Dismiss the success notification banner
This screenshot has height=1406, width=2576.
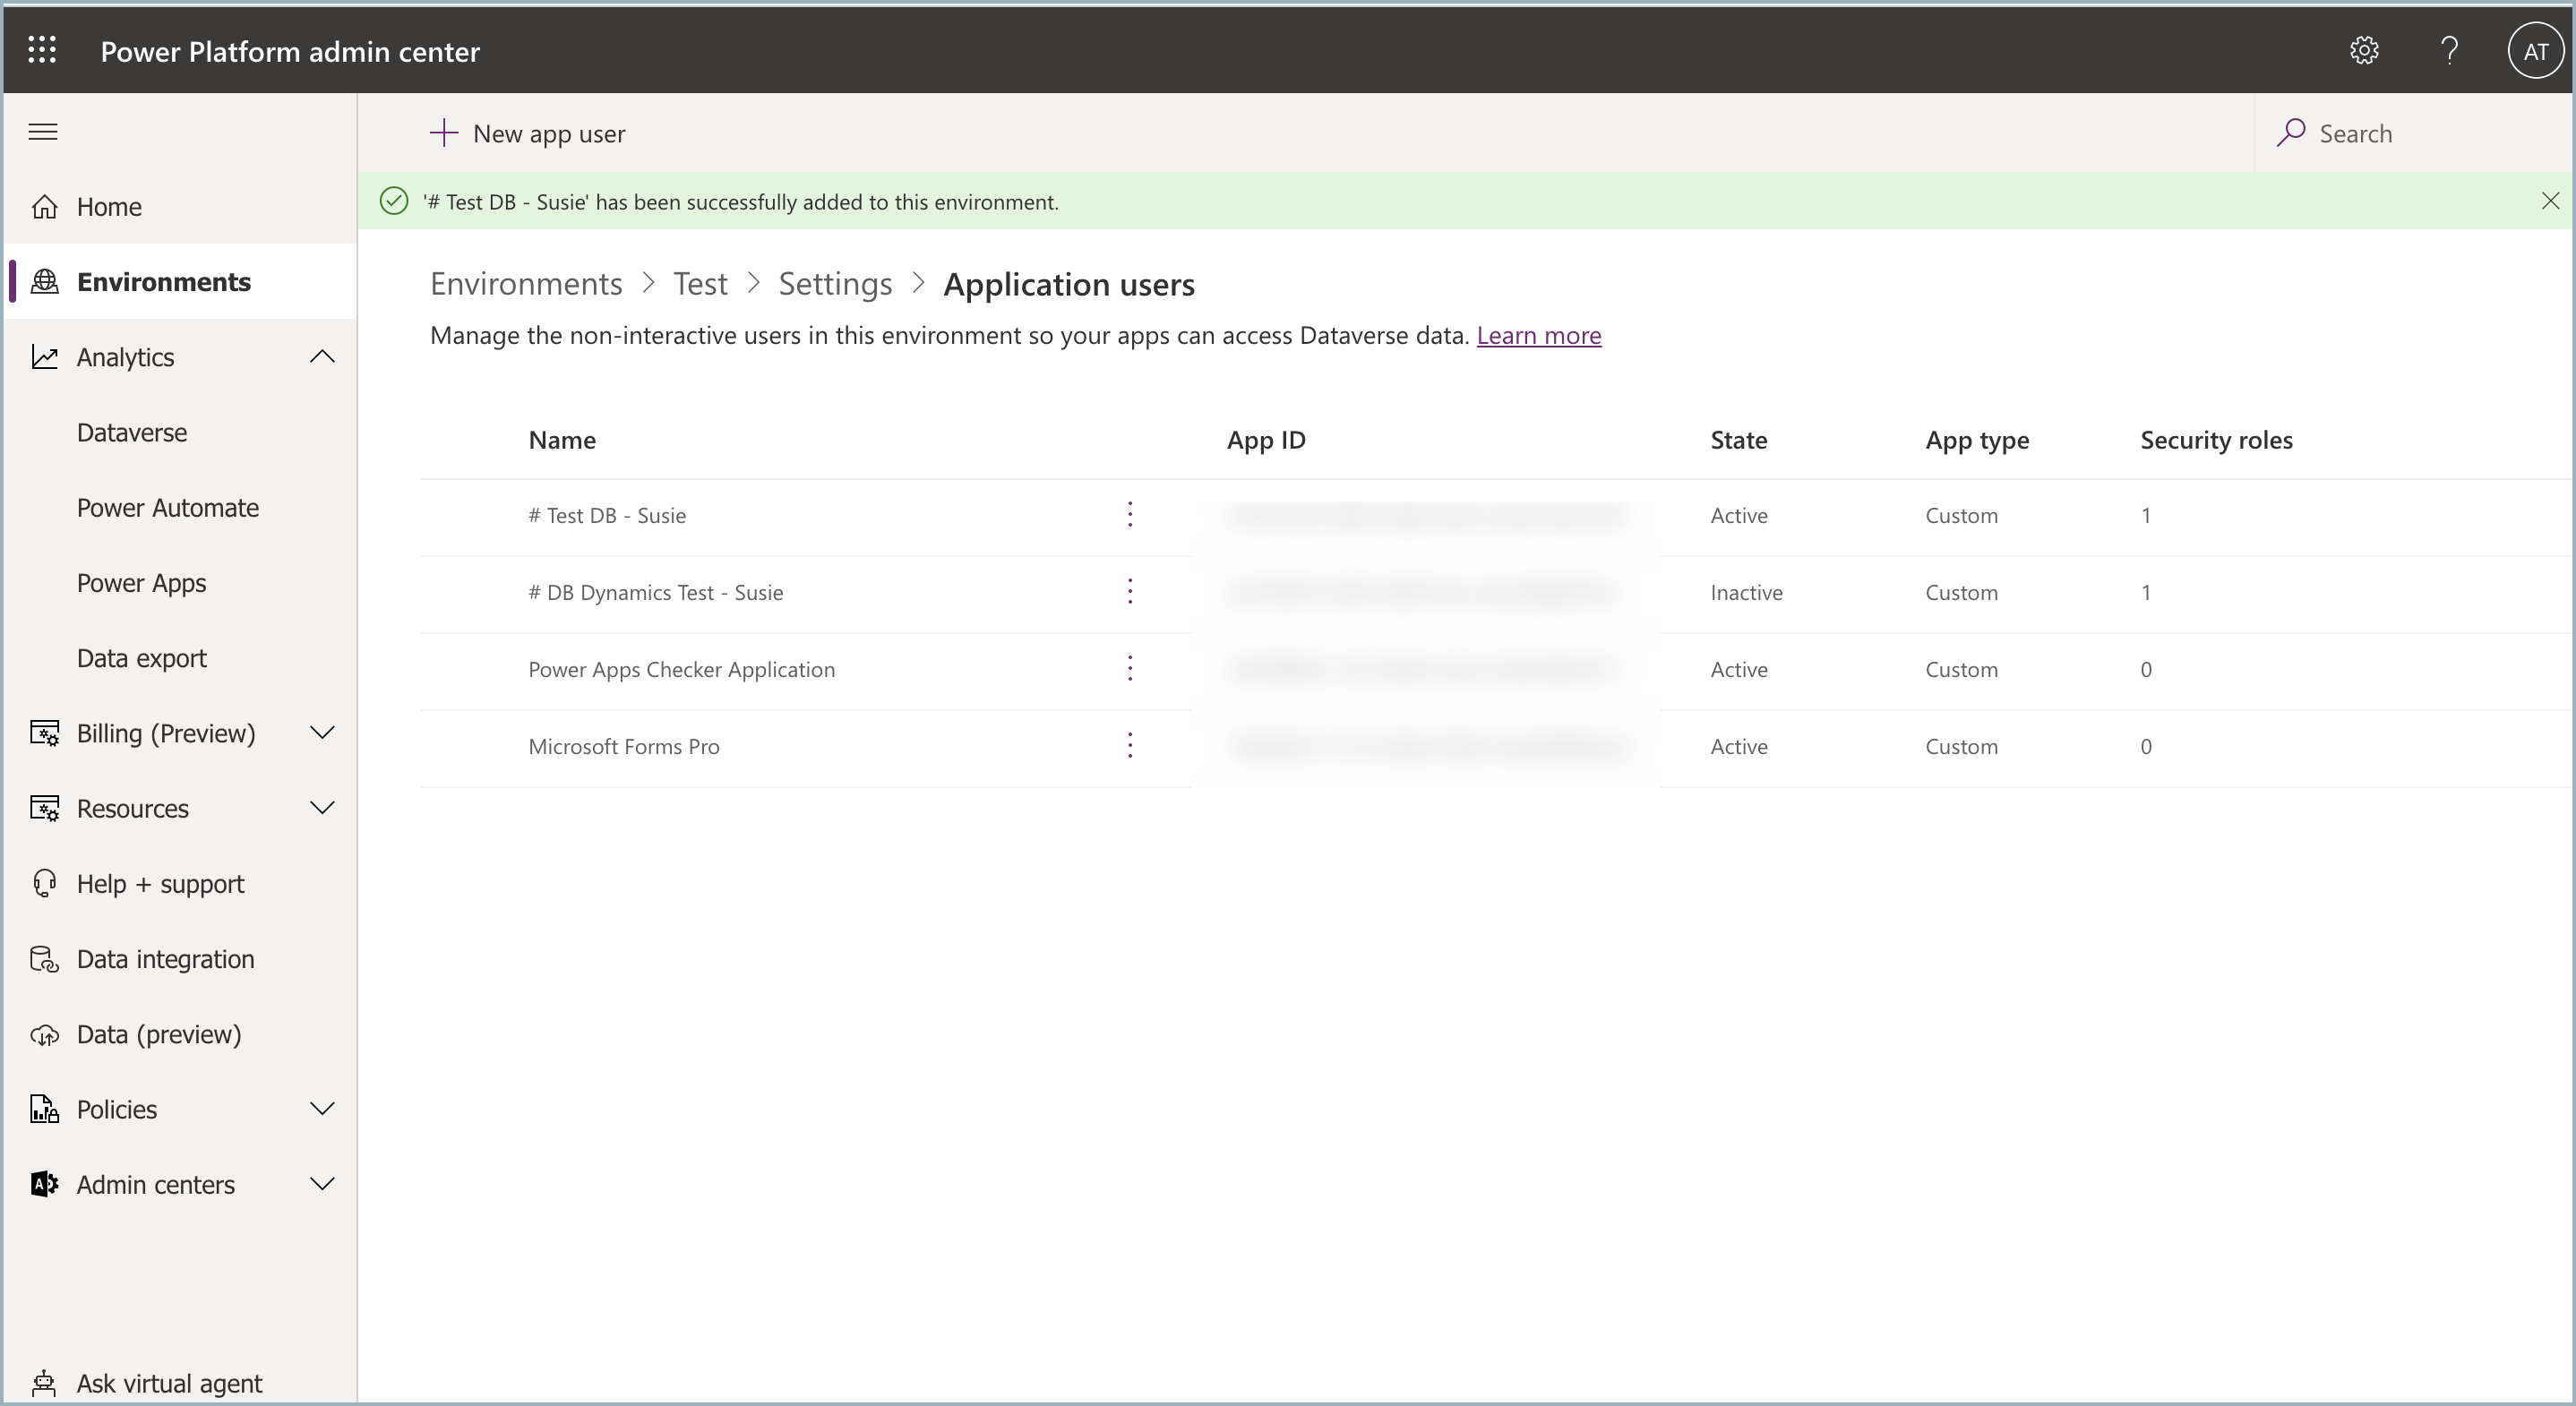2550,201
